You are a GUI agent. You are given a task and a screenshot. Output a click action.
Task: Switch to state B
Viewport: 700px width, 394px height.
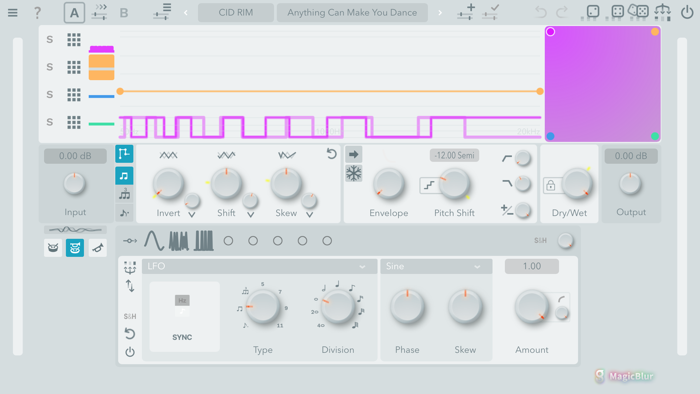(124, 13)
